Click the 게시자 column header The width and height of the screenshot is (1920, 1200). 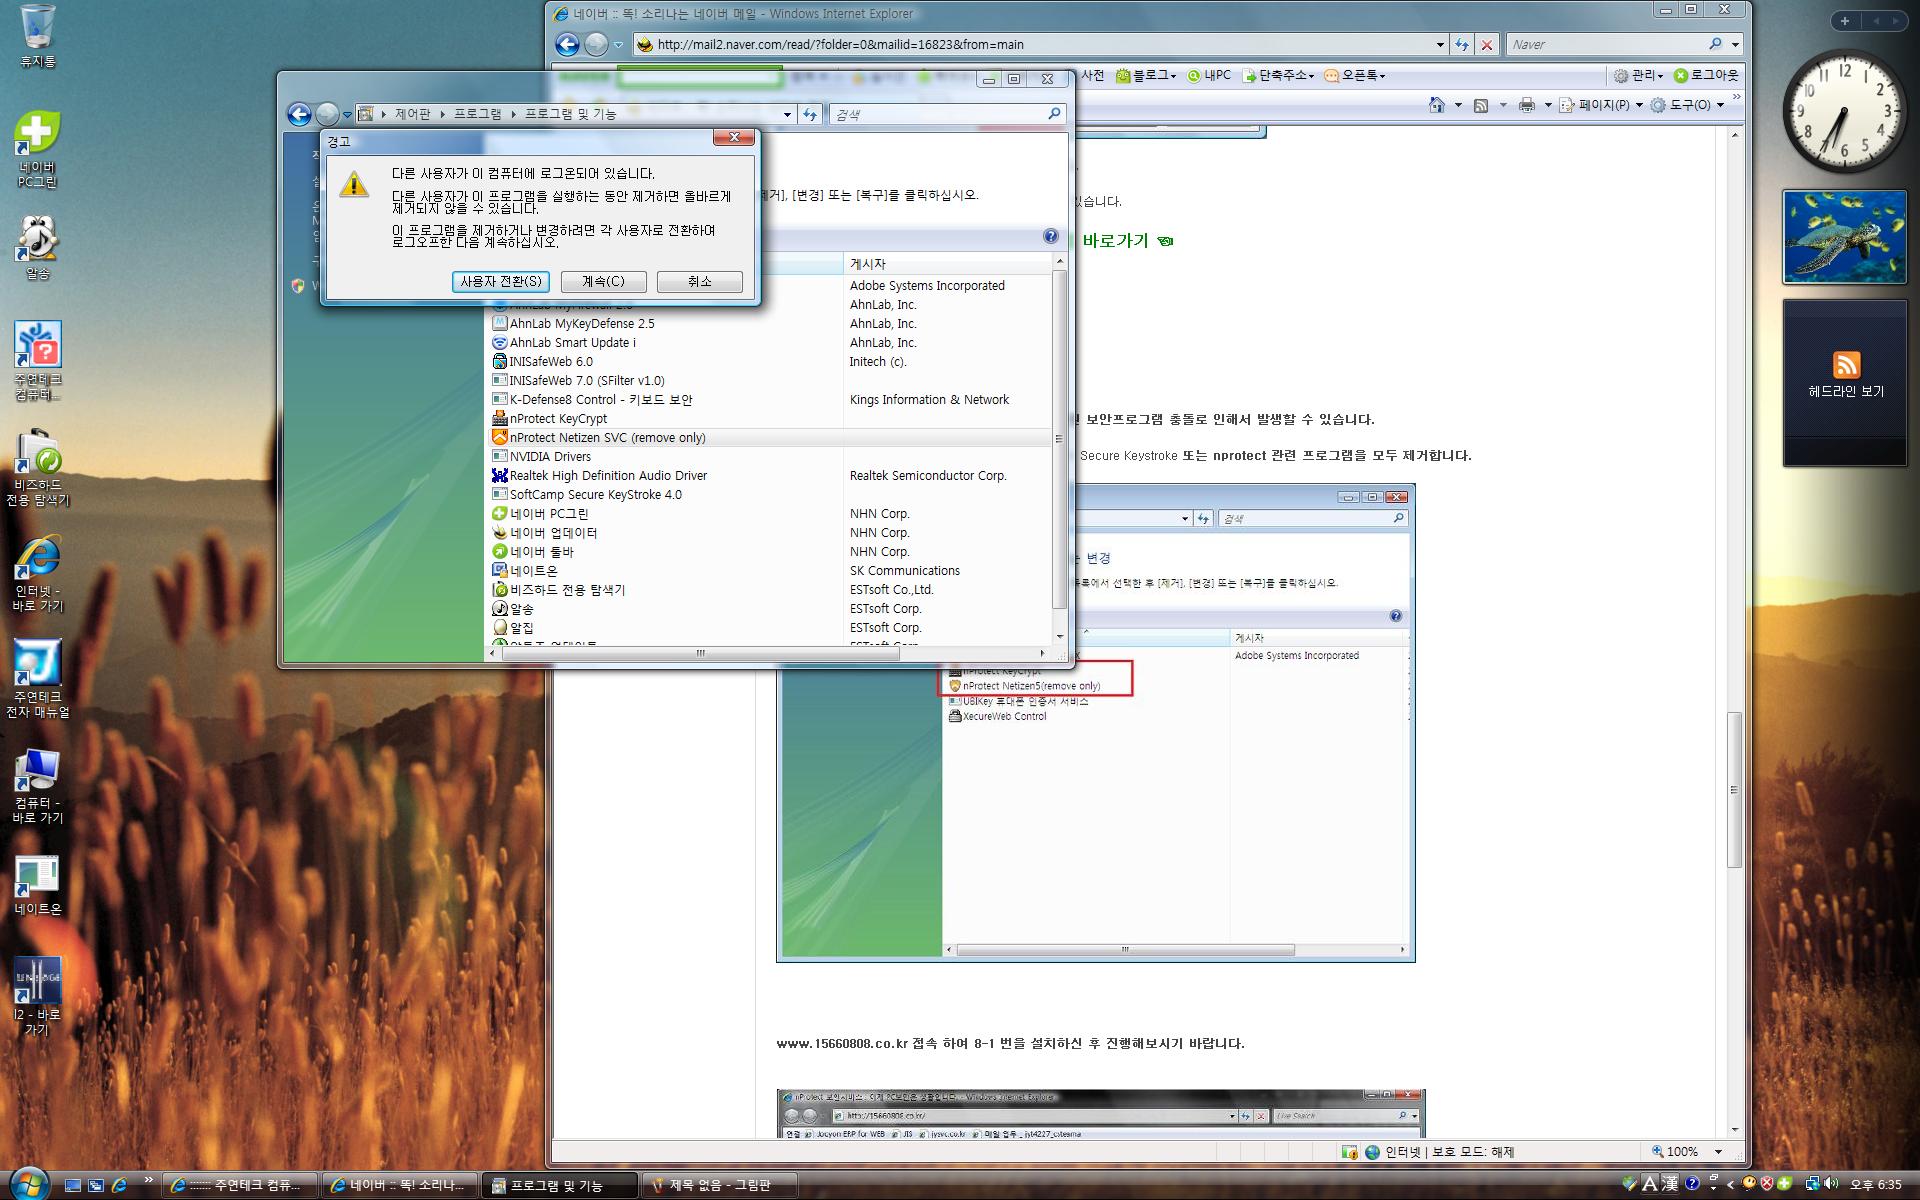point(947,264)
